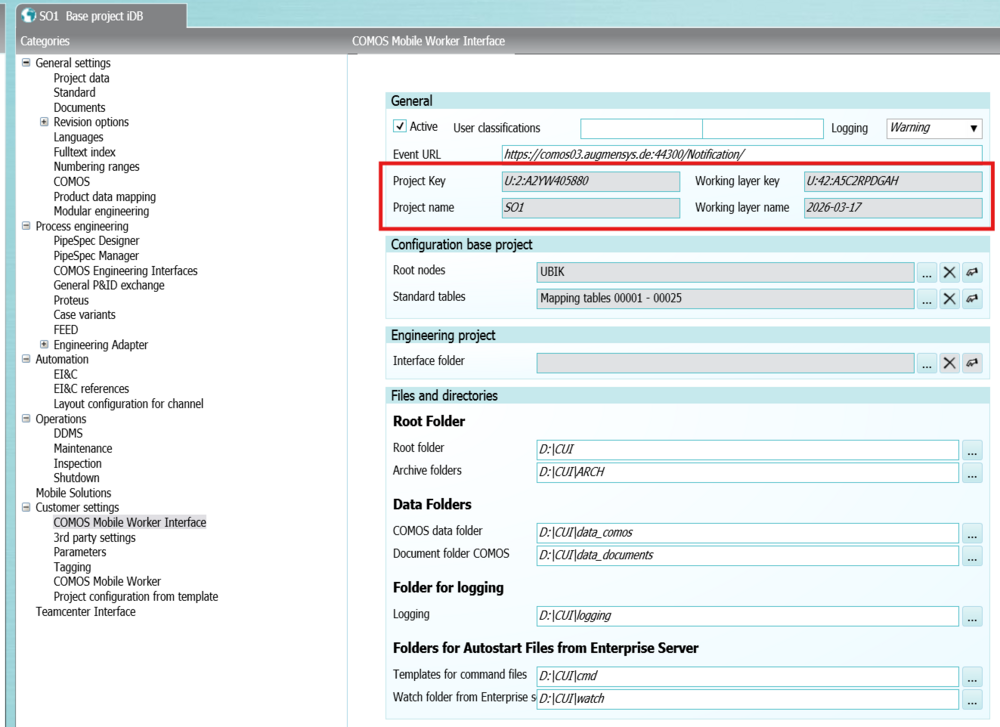Browse for Standard tables with the ellipsis button
The width and height of the screenshot is (1000, 727).
tap(927, 298)
